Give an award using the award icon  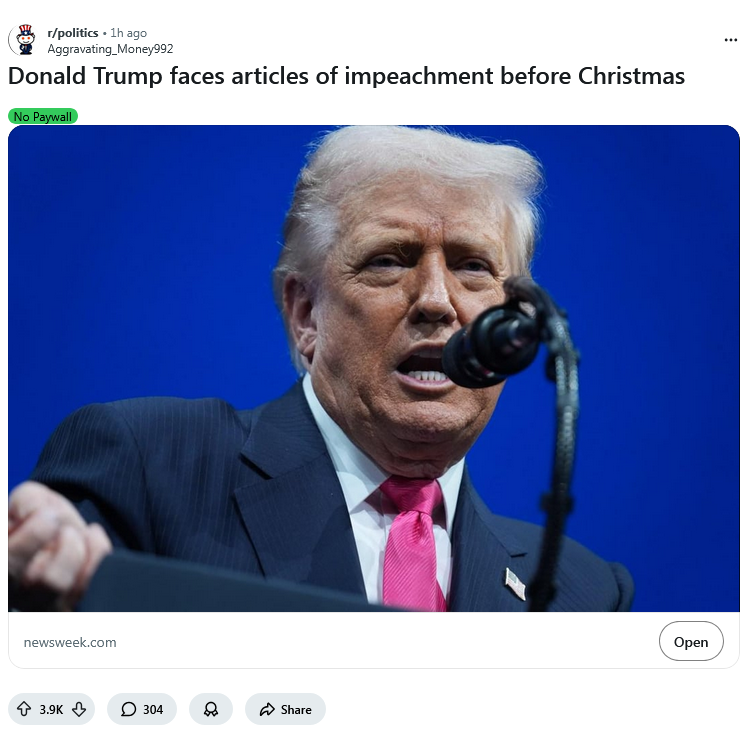tap(211, 709)
